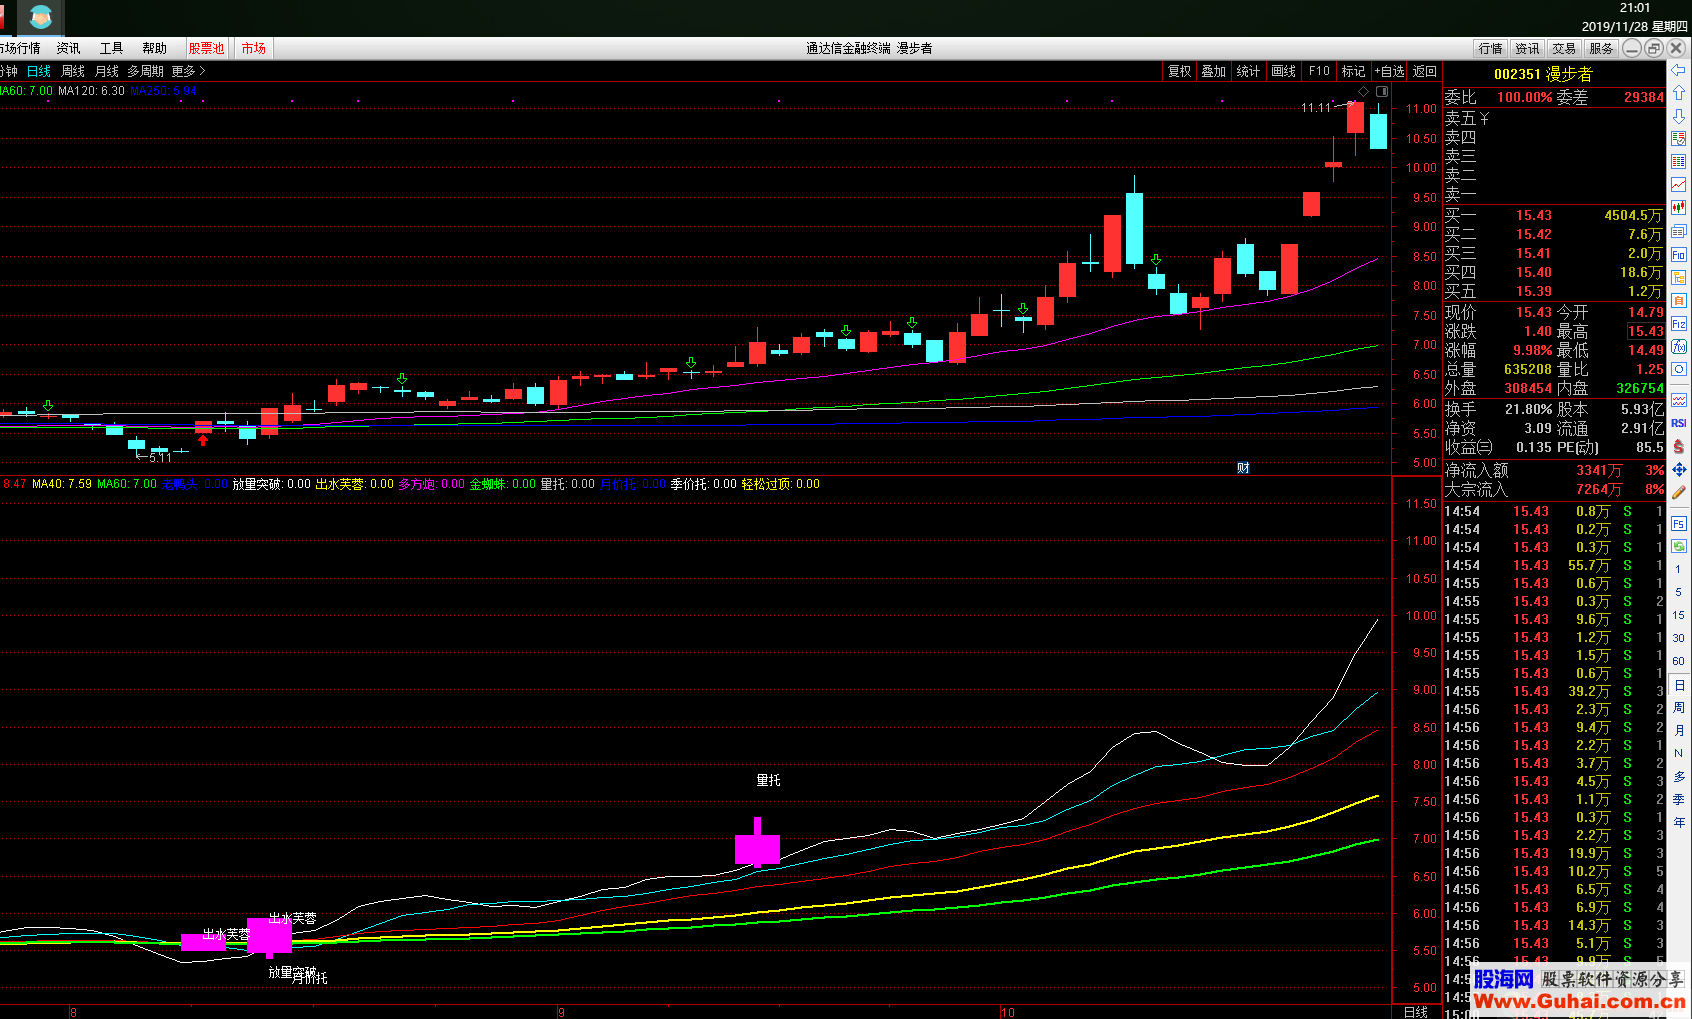Viewport: 1692px width, 1019px height.
Task: Select monthly 月 period in sidebar
Action: (1678, 731)
